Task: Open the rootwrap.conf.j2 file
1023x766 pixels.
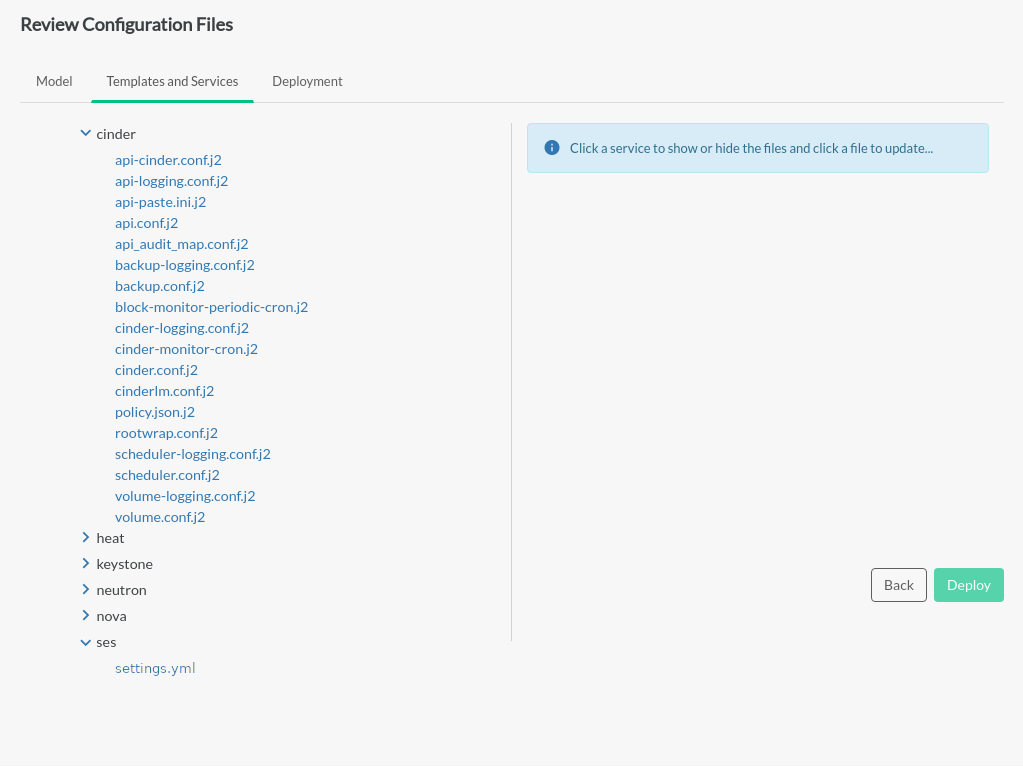Action: (166, 433)
